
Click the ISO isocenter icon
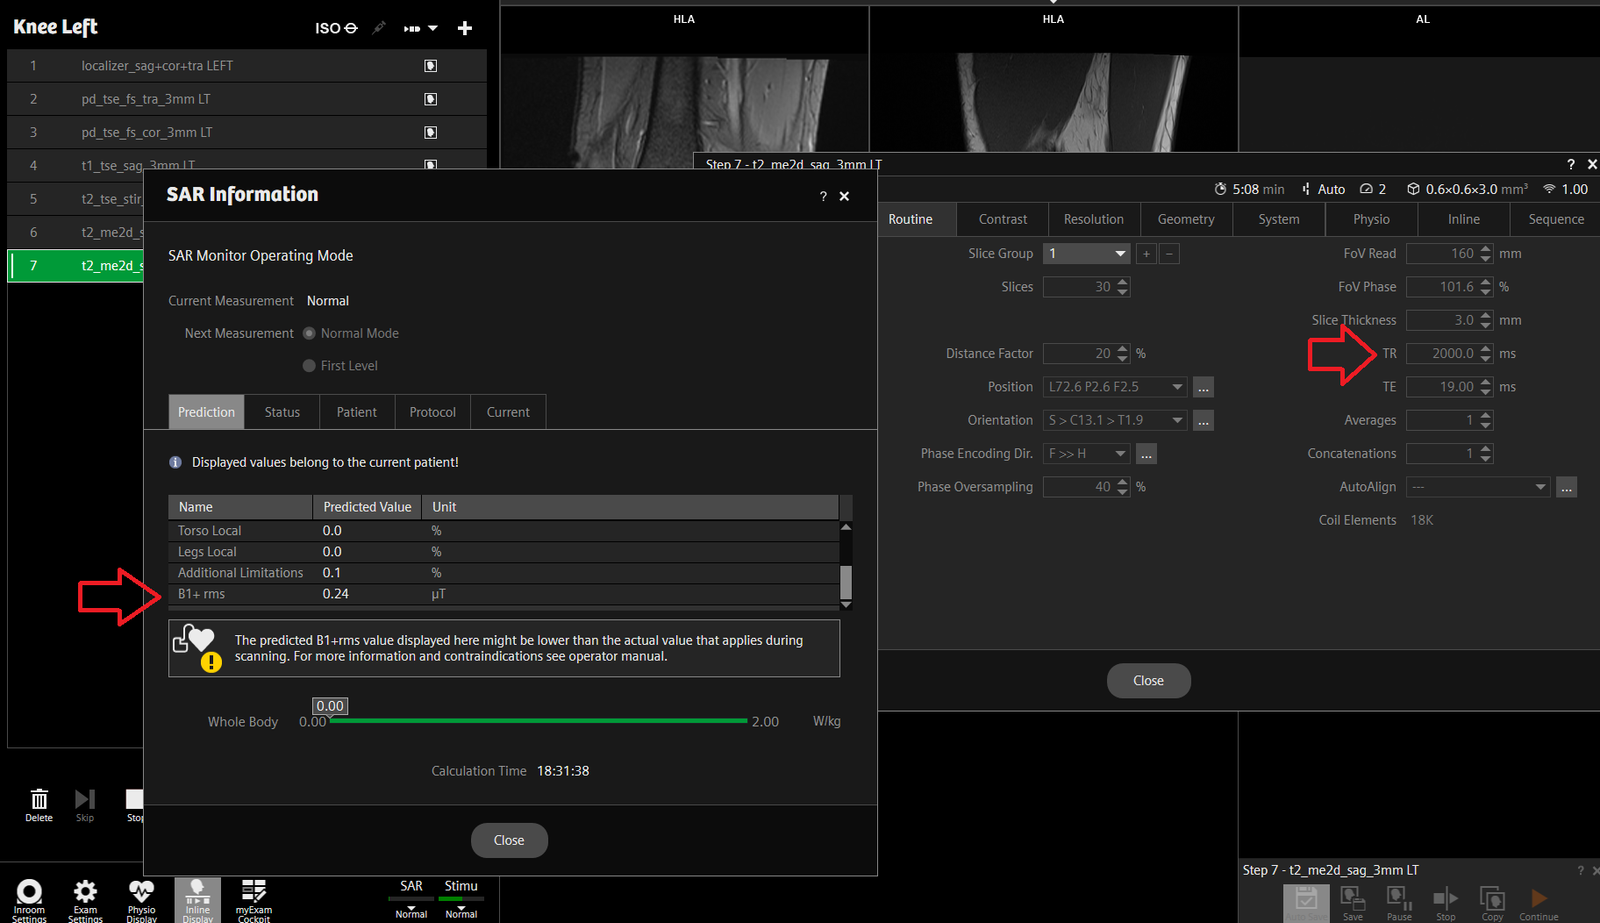click(336, 28)
